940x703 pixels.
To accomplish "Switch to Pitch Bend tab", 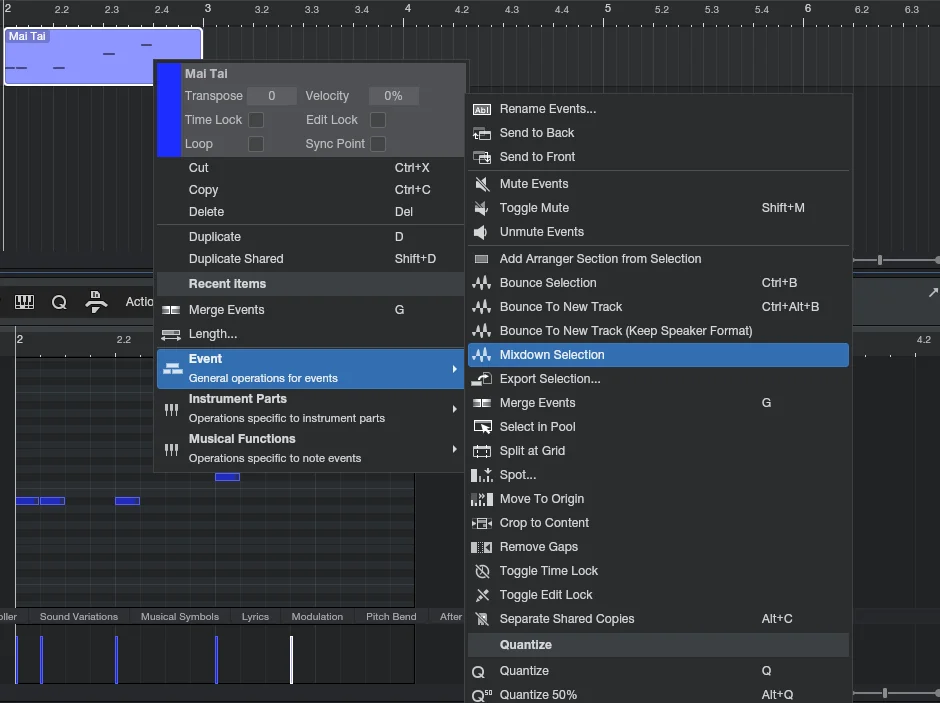I will pyautogui.click(x=391, y=617).
